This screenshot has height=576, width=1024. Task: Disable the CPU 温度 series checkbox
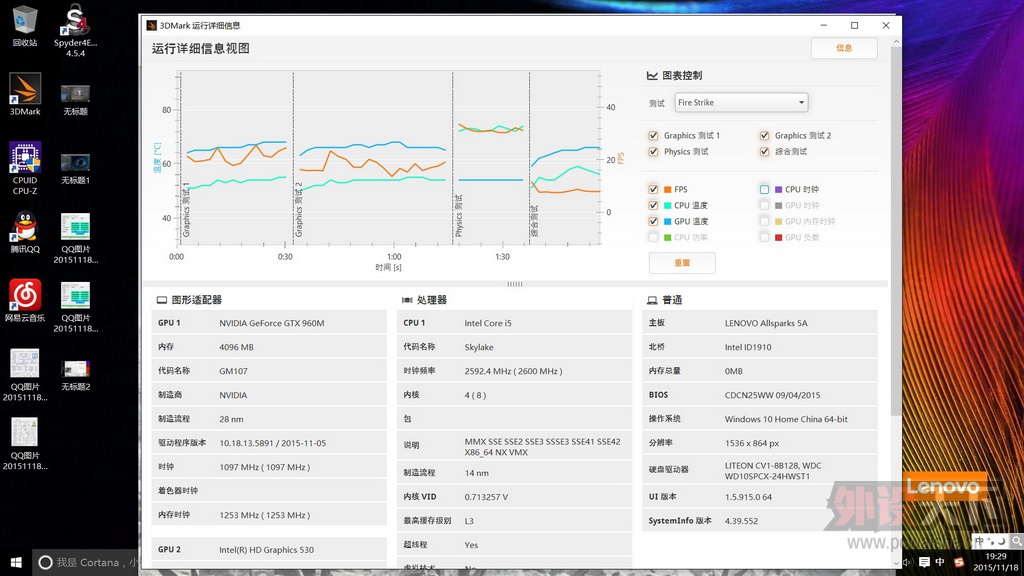point(653,205)
